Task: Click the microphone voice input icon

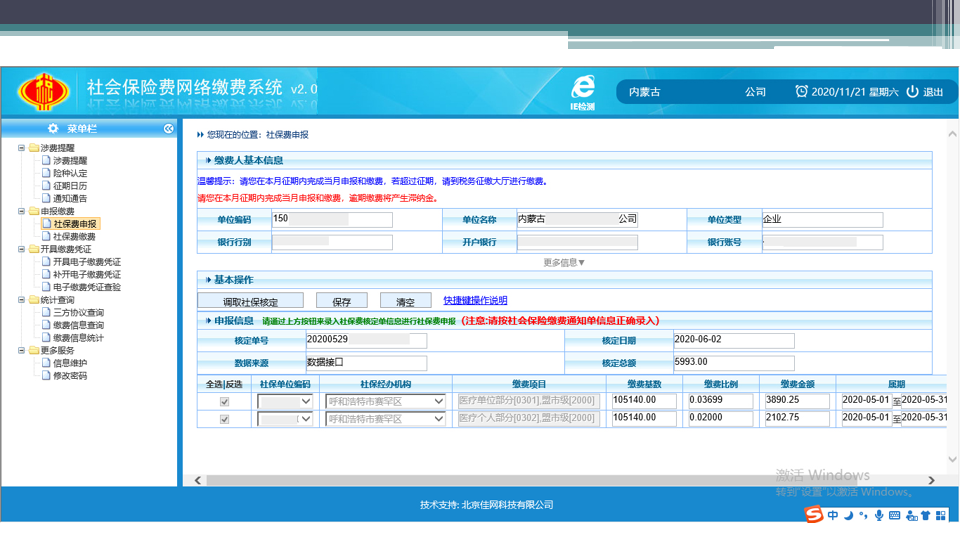Action: coord(879,516)
